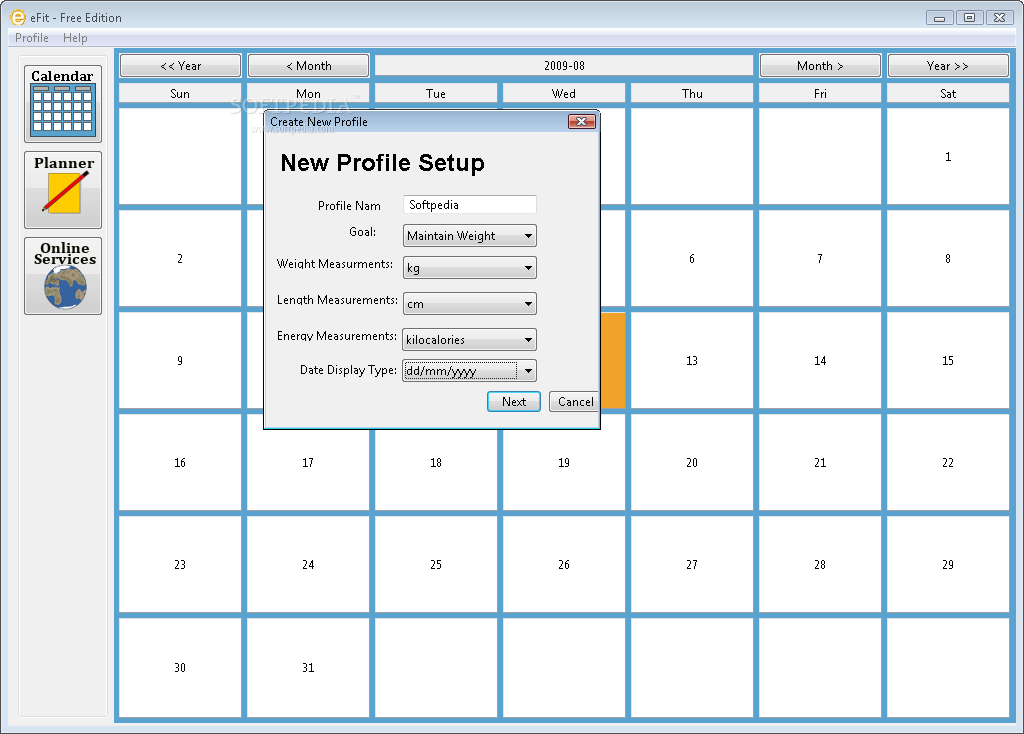Maximize the eFit window

pos(969,18)
